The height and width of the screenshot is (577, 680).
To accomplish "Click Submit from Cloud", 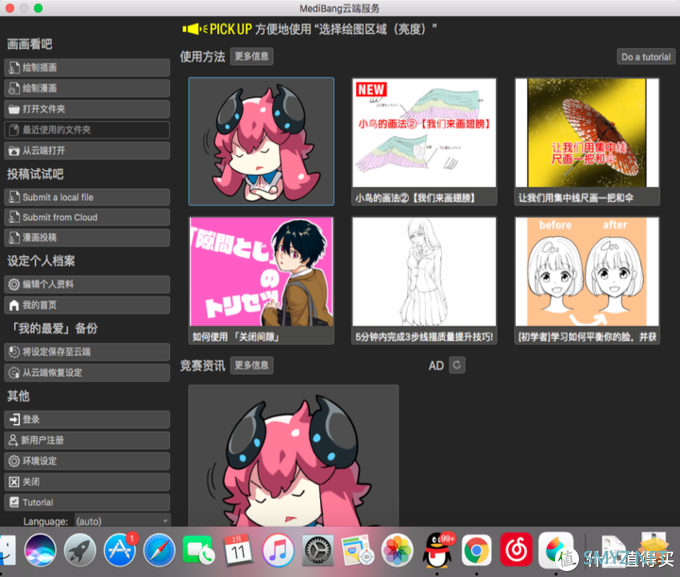I will 87,217.
